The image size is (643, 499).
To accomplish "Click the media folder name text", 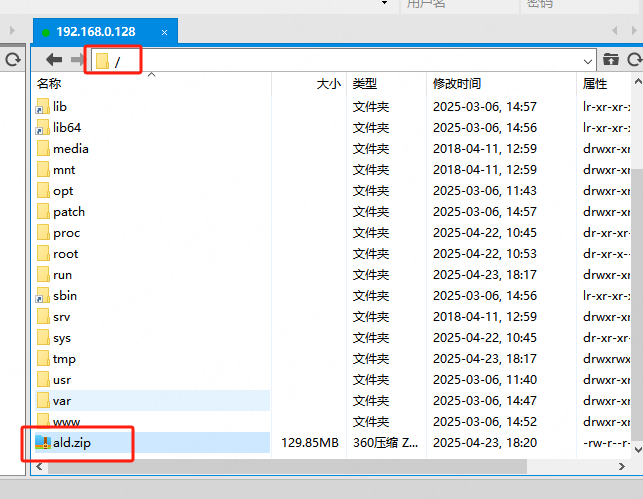I will tap(71, 149).
